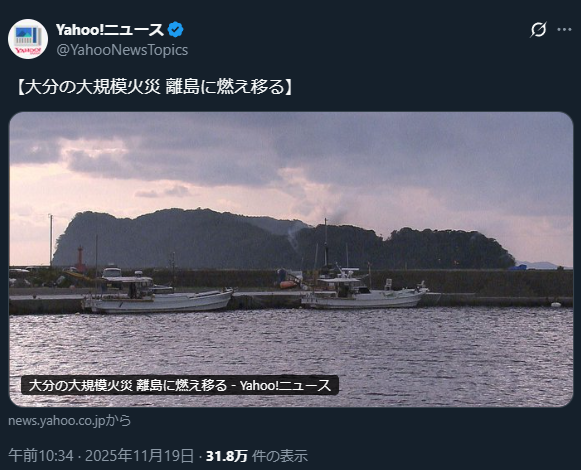This screenshot has width=581, height=470.
Task: Click the smoke plume on the island
Action: [295, 237]
